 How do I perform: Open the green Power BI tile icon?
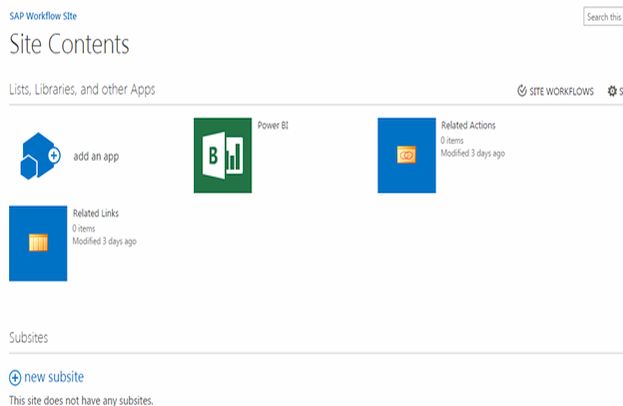(222, 155)
